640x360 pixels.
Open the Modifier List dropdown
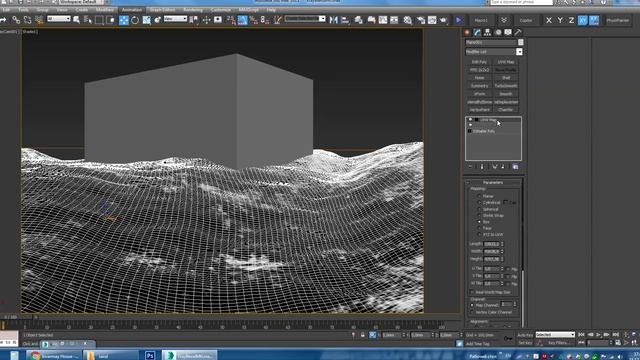click(x=519, y=52)
